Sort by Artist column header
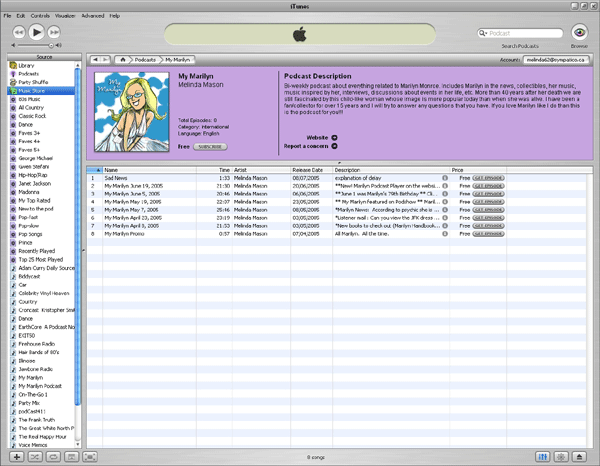 point(261,170)
